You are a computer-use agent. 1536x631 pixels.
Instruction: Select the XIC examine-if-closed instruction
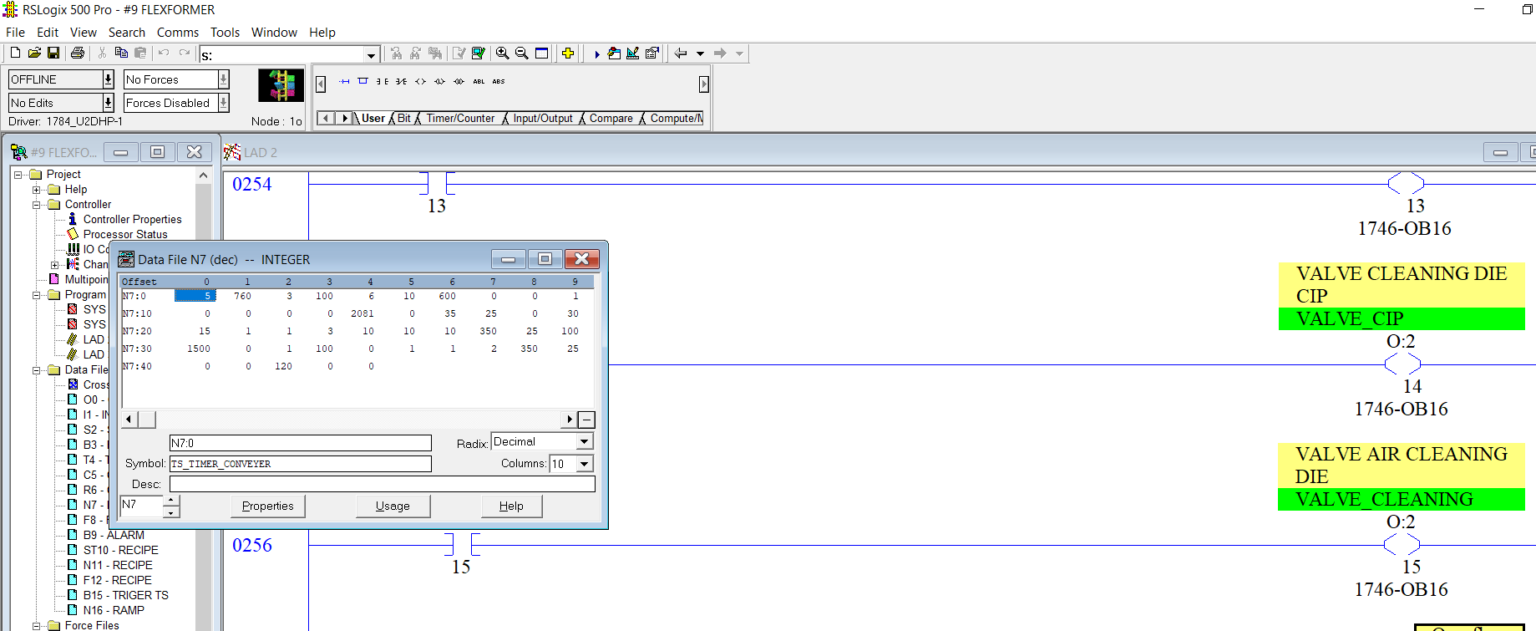[381, 82]
